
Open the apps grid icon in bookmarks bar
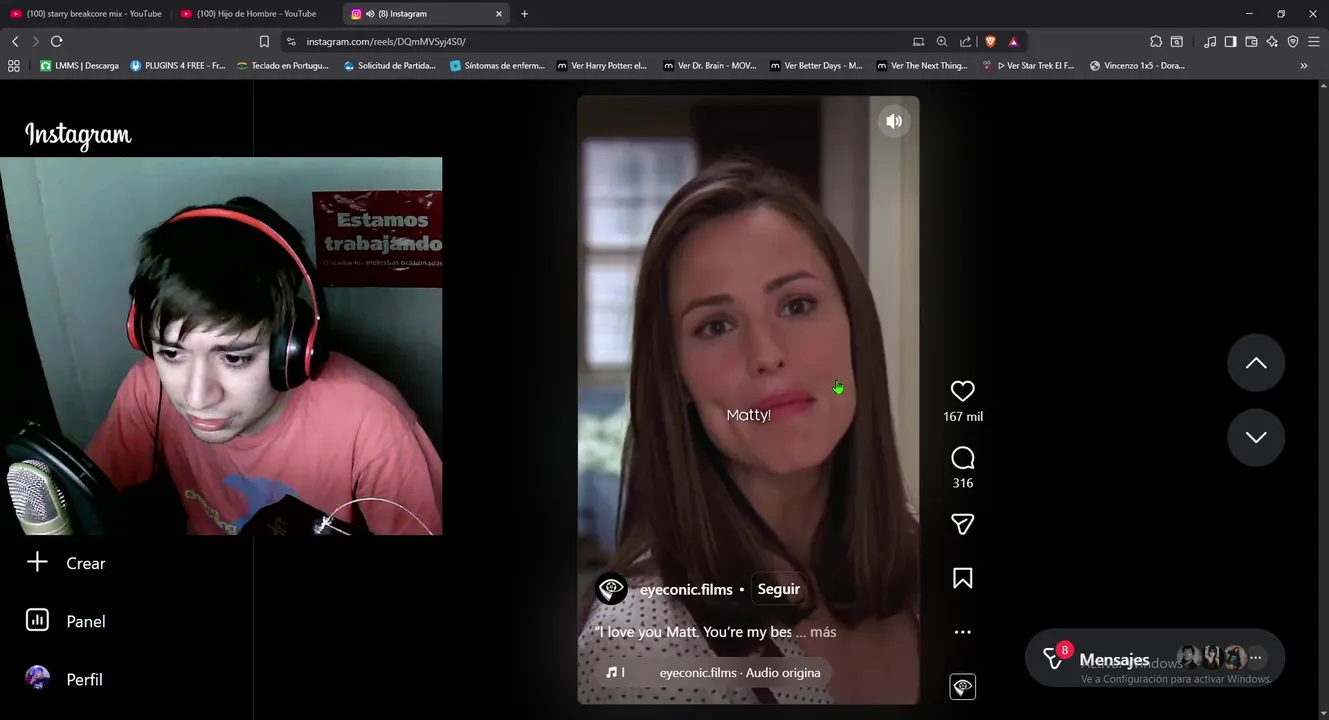14,65
